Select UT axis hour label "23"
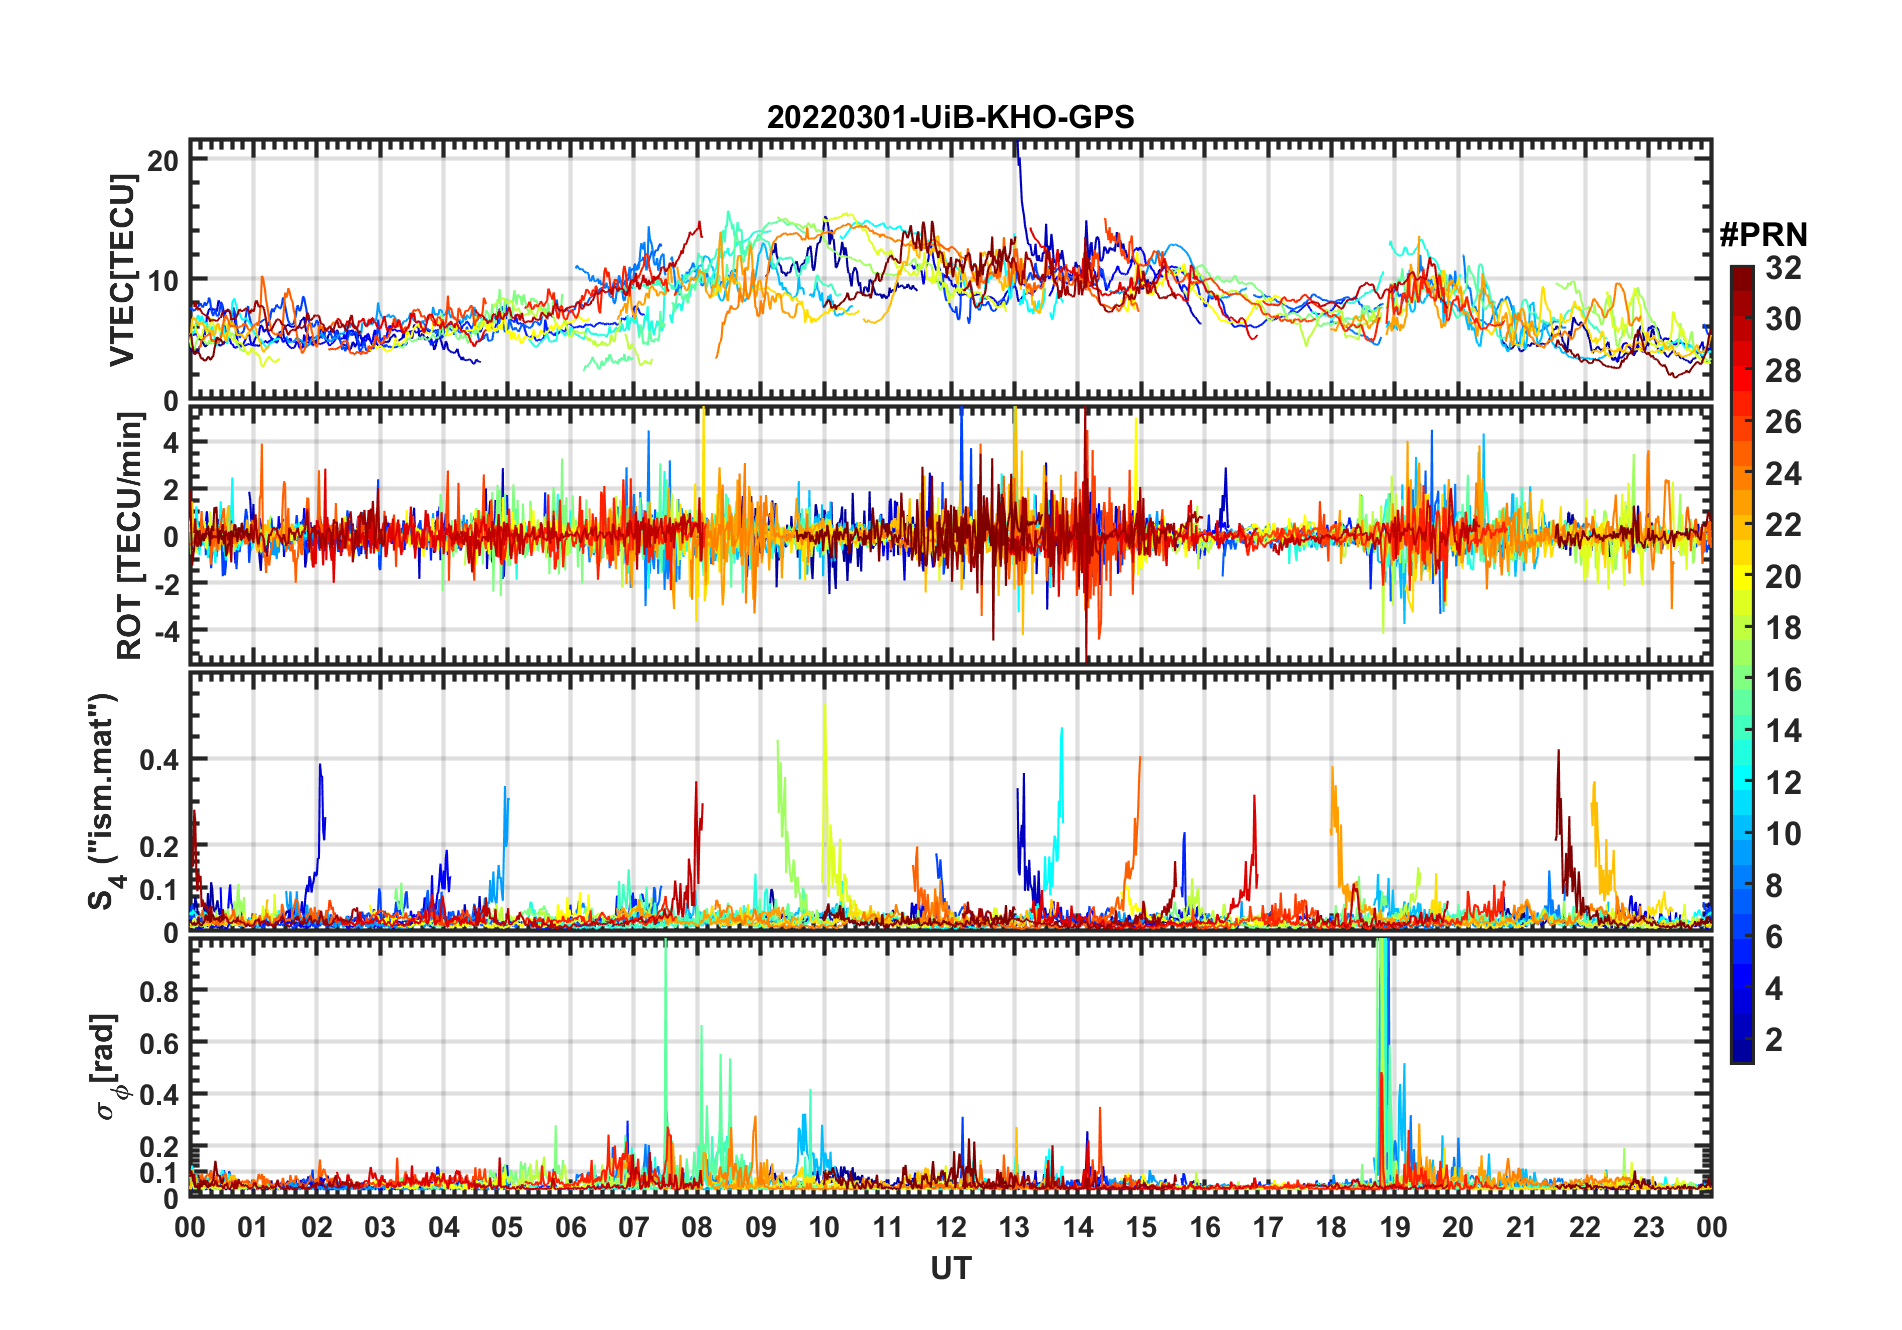 1648,1227
